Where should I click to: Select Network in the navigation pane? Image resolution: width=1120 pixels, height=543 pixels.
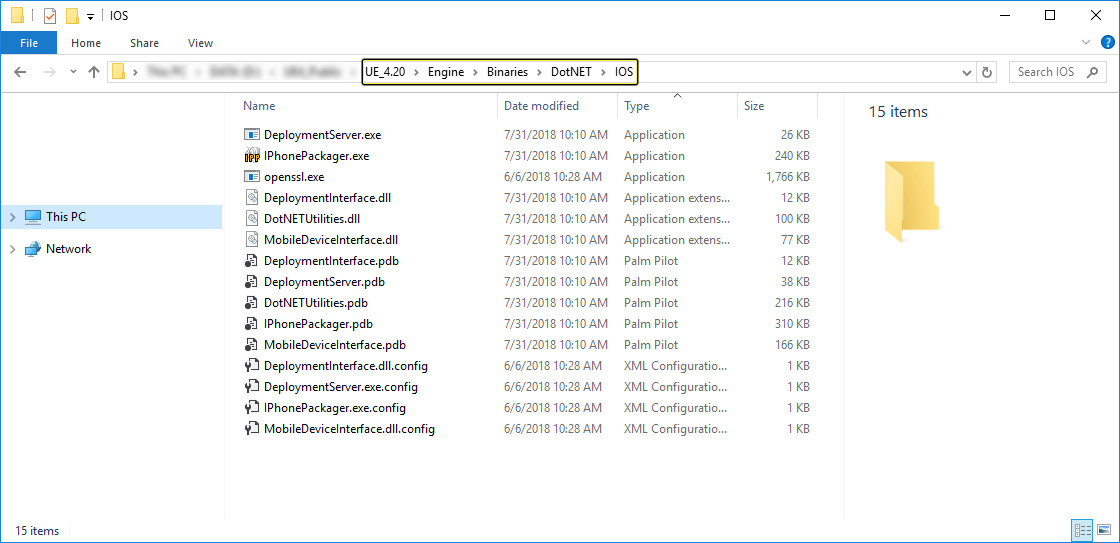69,249
